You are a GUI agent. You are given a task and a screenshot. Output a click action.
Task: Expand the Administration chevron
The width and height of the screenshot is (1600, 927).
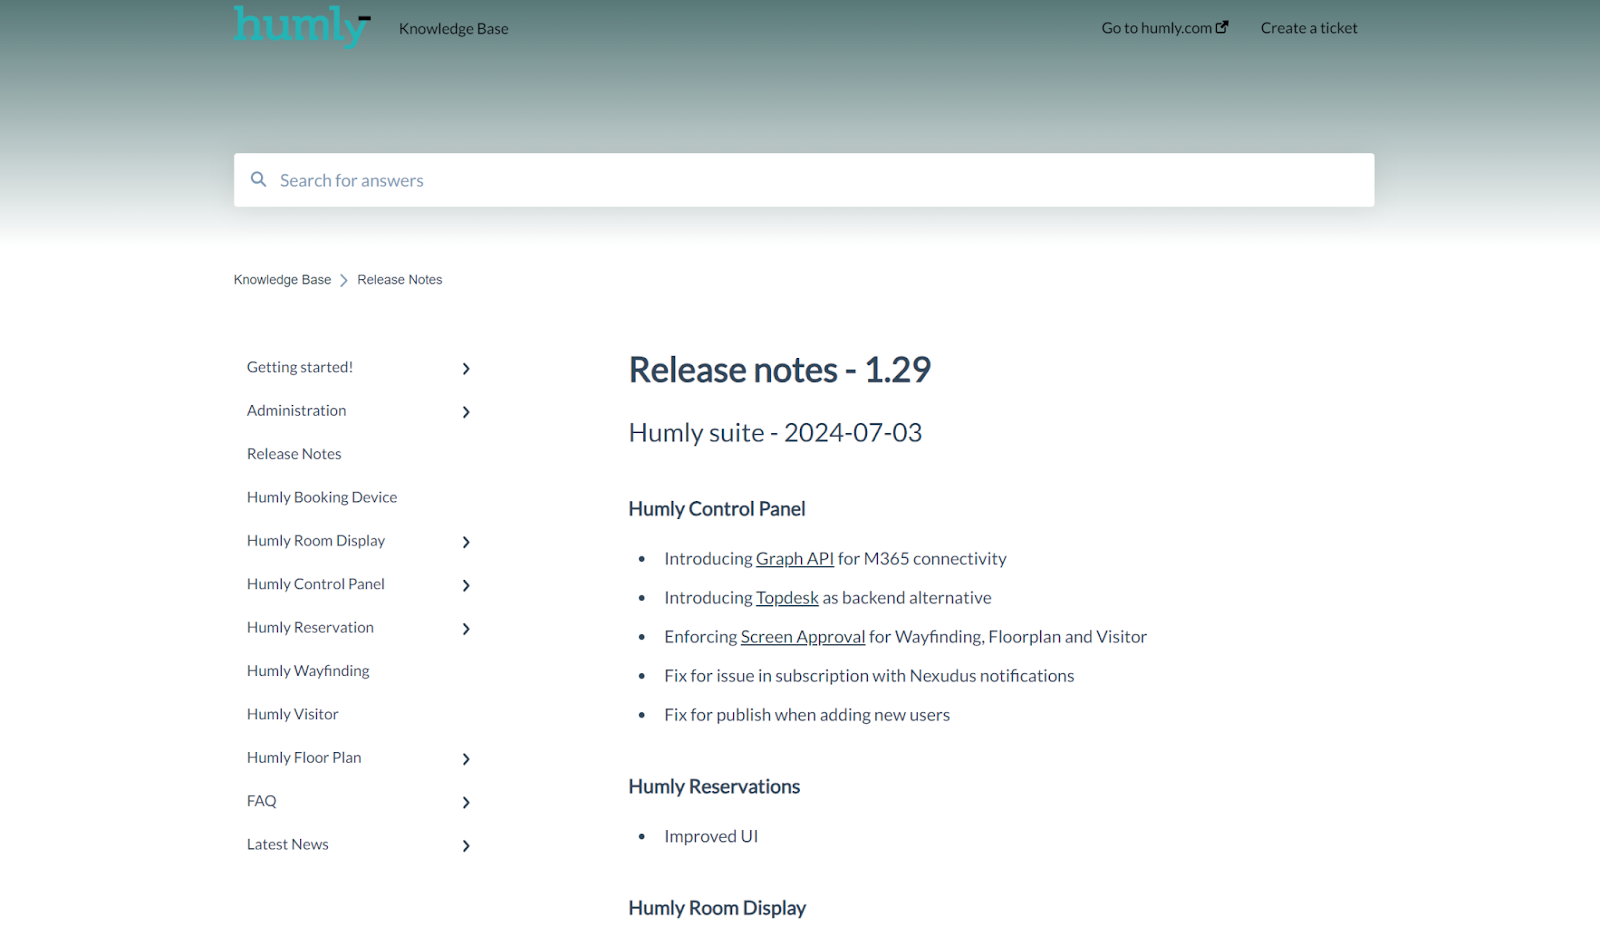pyautogui.click(x=466, y=412)
